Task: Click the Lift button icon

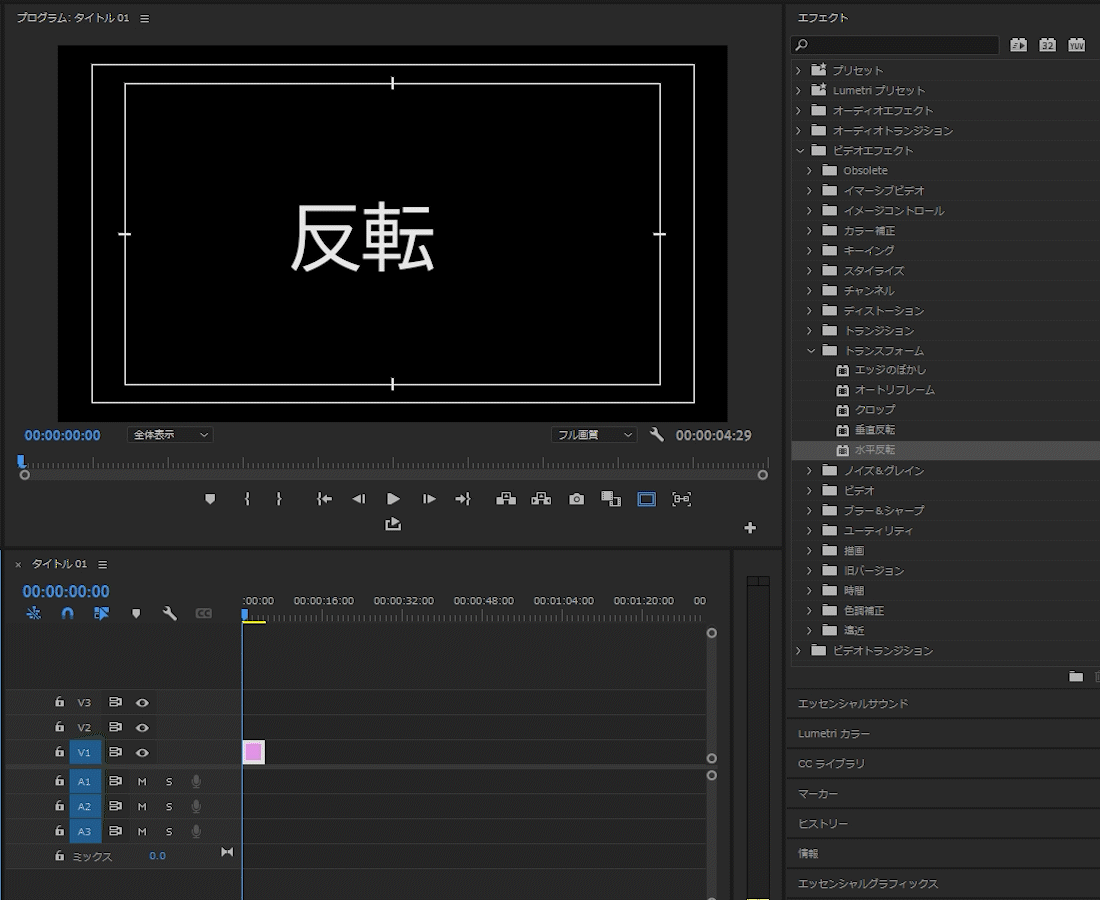Action: click(506, 499)
